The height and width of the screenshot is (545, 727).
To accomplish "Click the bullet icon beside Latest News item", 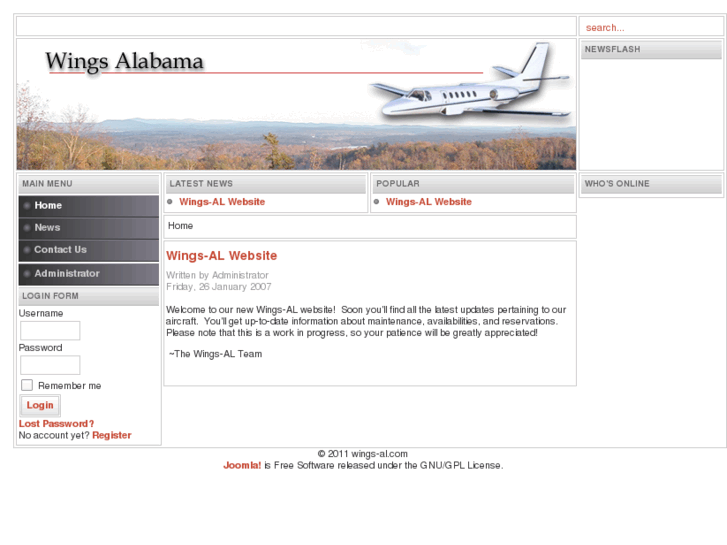I will (170, 202).
